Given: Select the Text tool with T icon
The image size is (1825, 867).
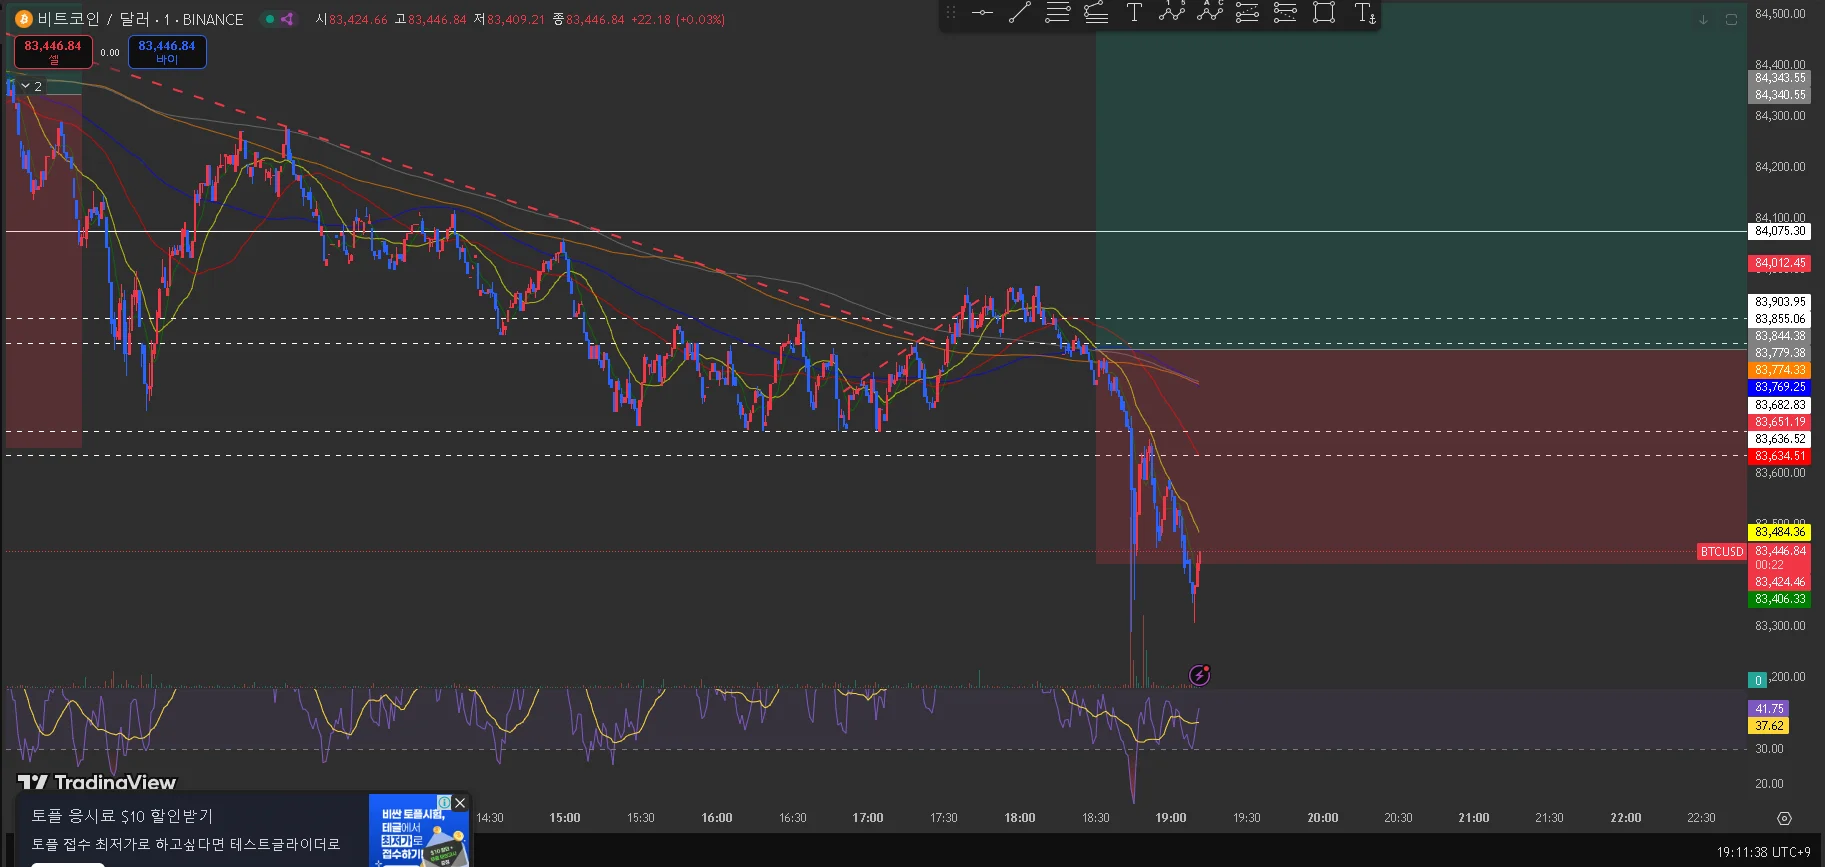Looking at the screenshot, I should coord(1134,13).
